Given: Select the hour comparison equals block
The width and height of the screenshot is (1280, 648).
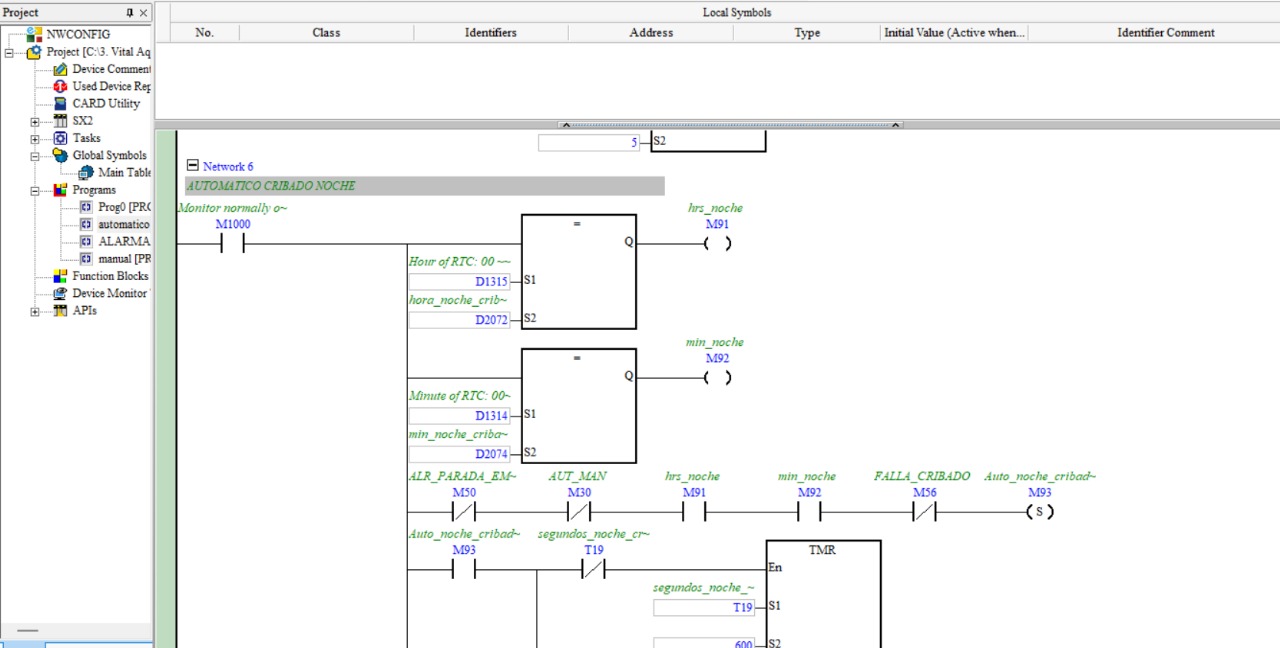Looking at the screenshot, I should (578, 272).
